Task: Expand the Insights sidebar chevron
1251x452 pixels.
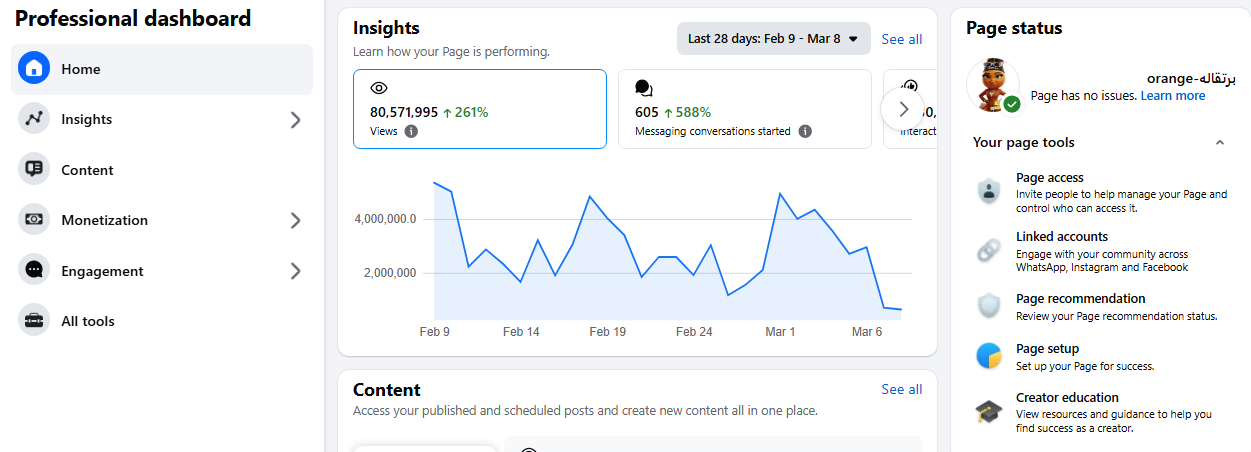Action: 295,120
